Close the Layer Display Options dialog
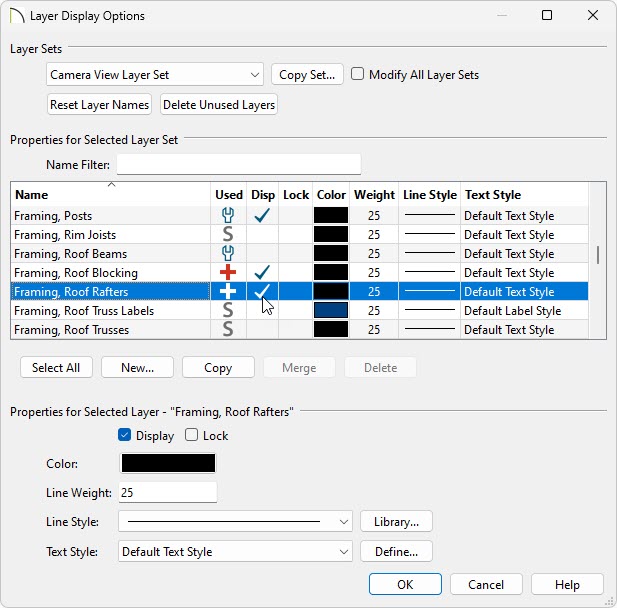 (593, 15)
